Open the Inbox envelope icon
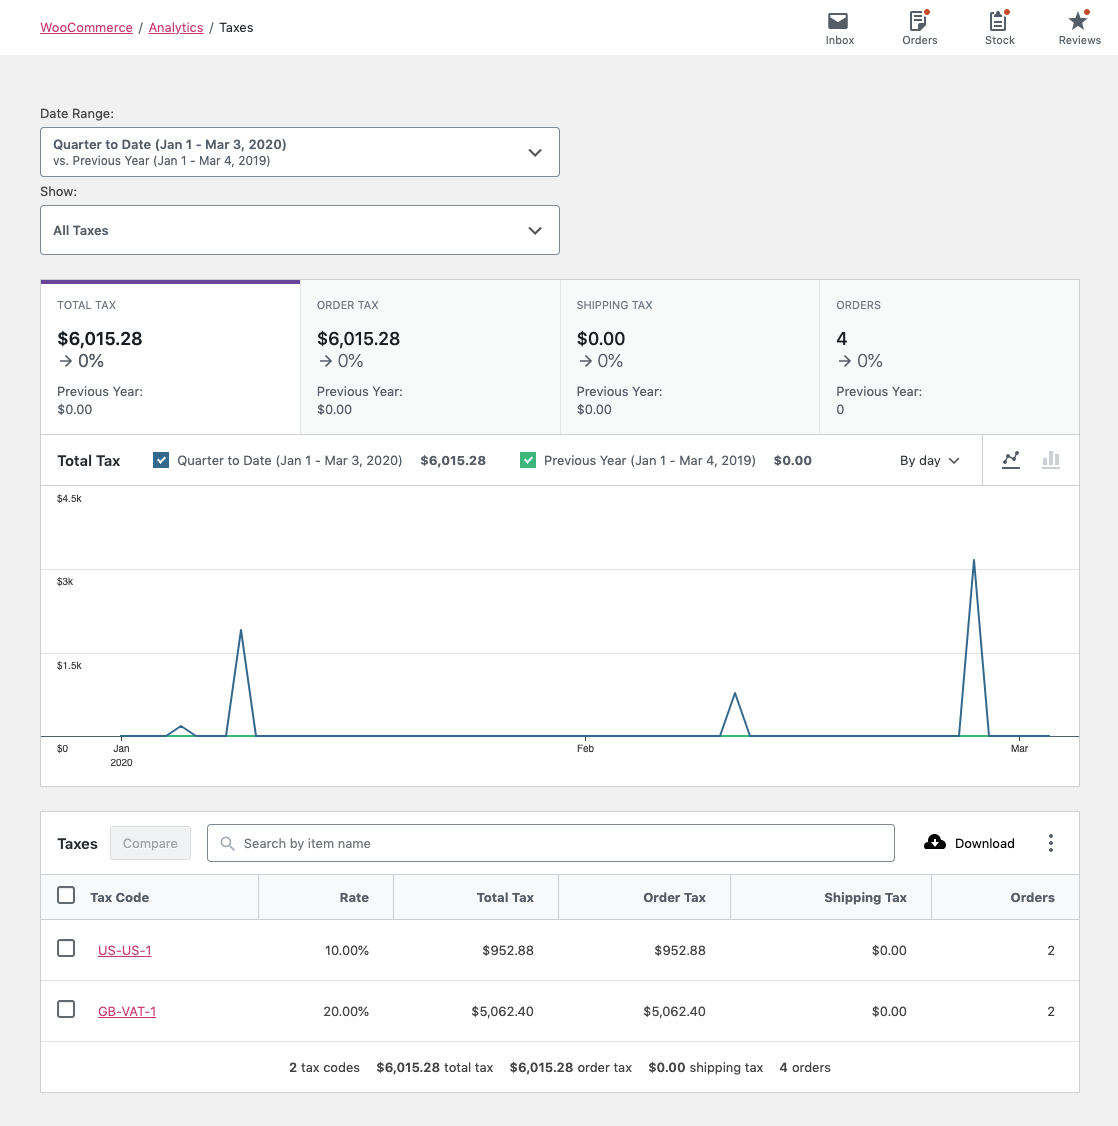1118x1126 pixels. [x=838, y=21]
